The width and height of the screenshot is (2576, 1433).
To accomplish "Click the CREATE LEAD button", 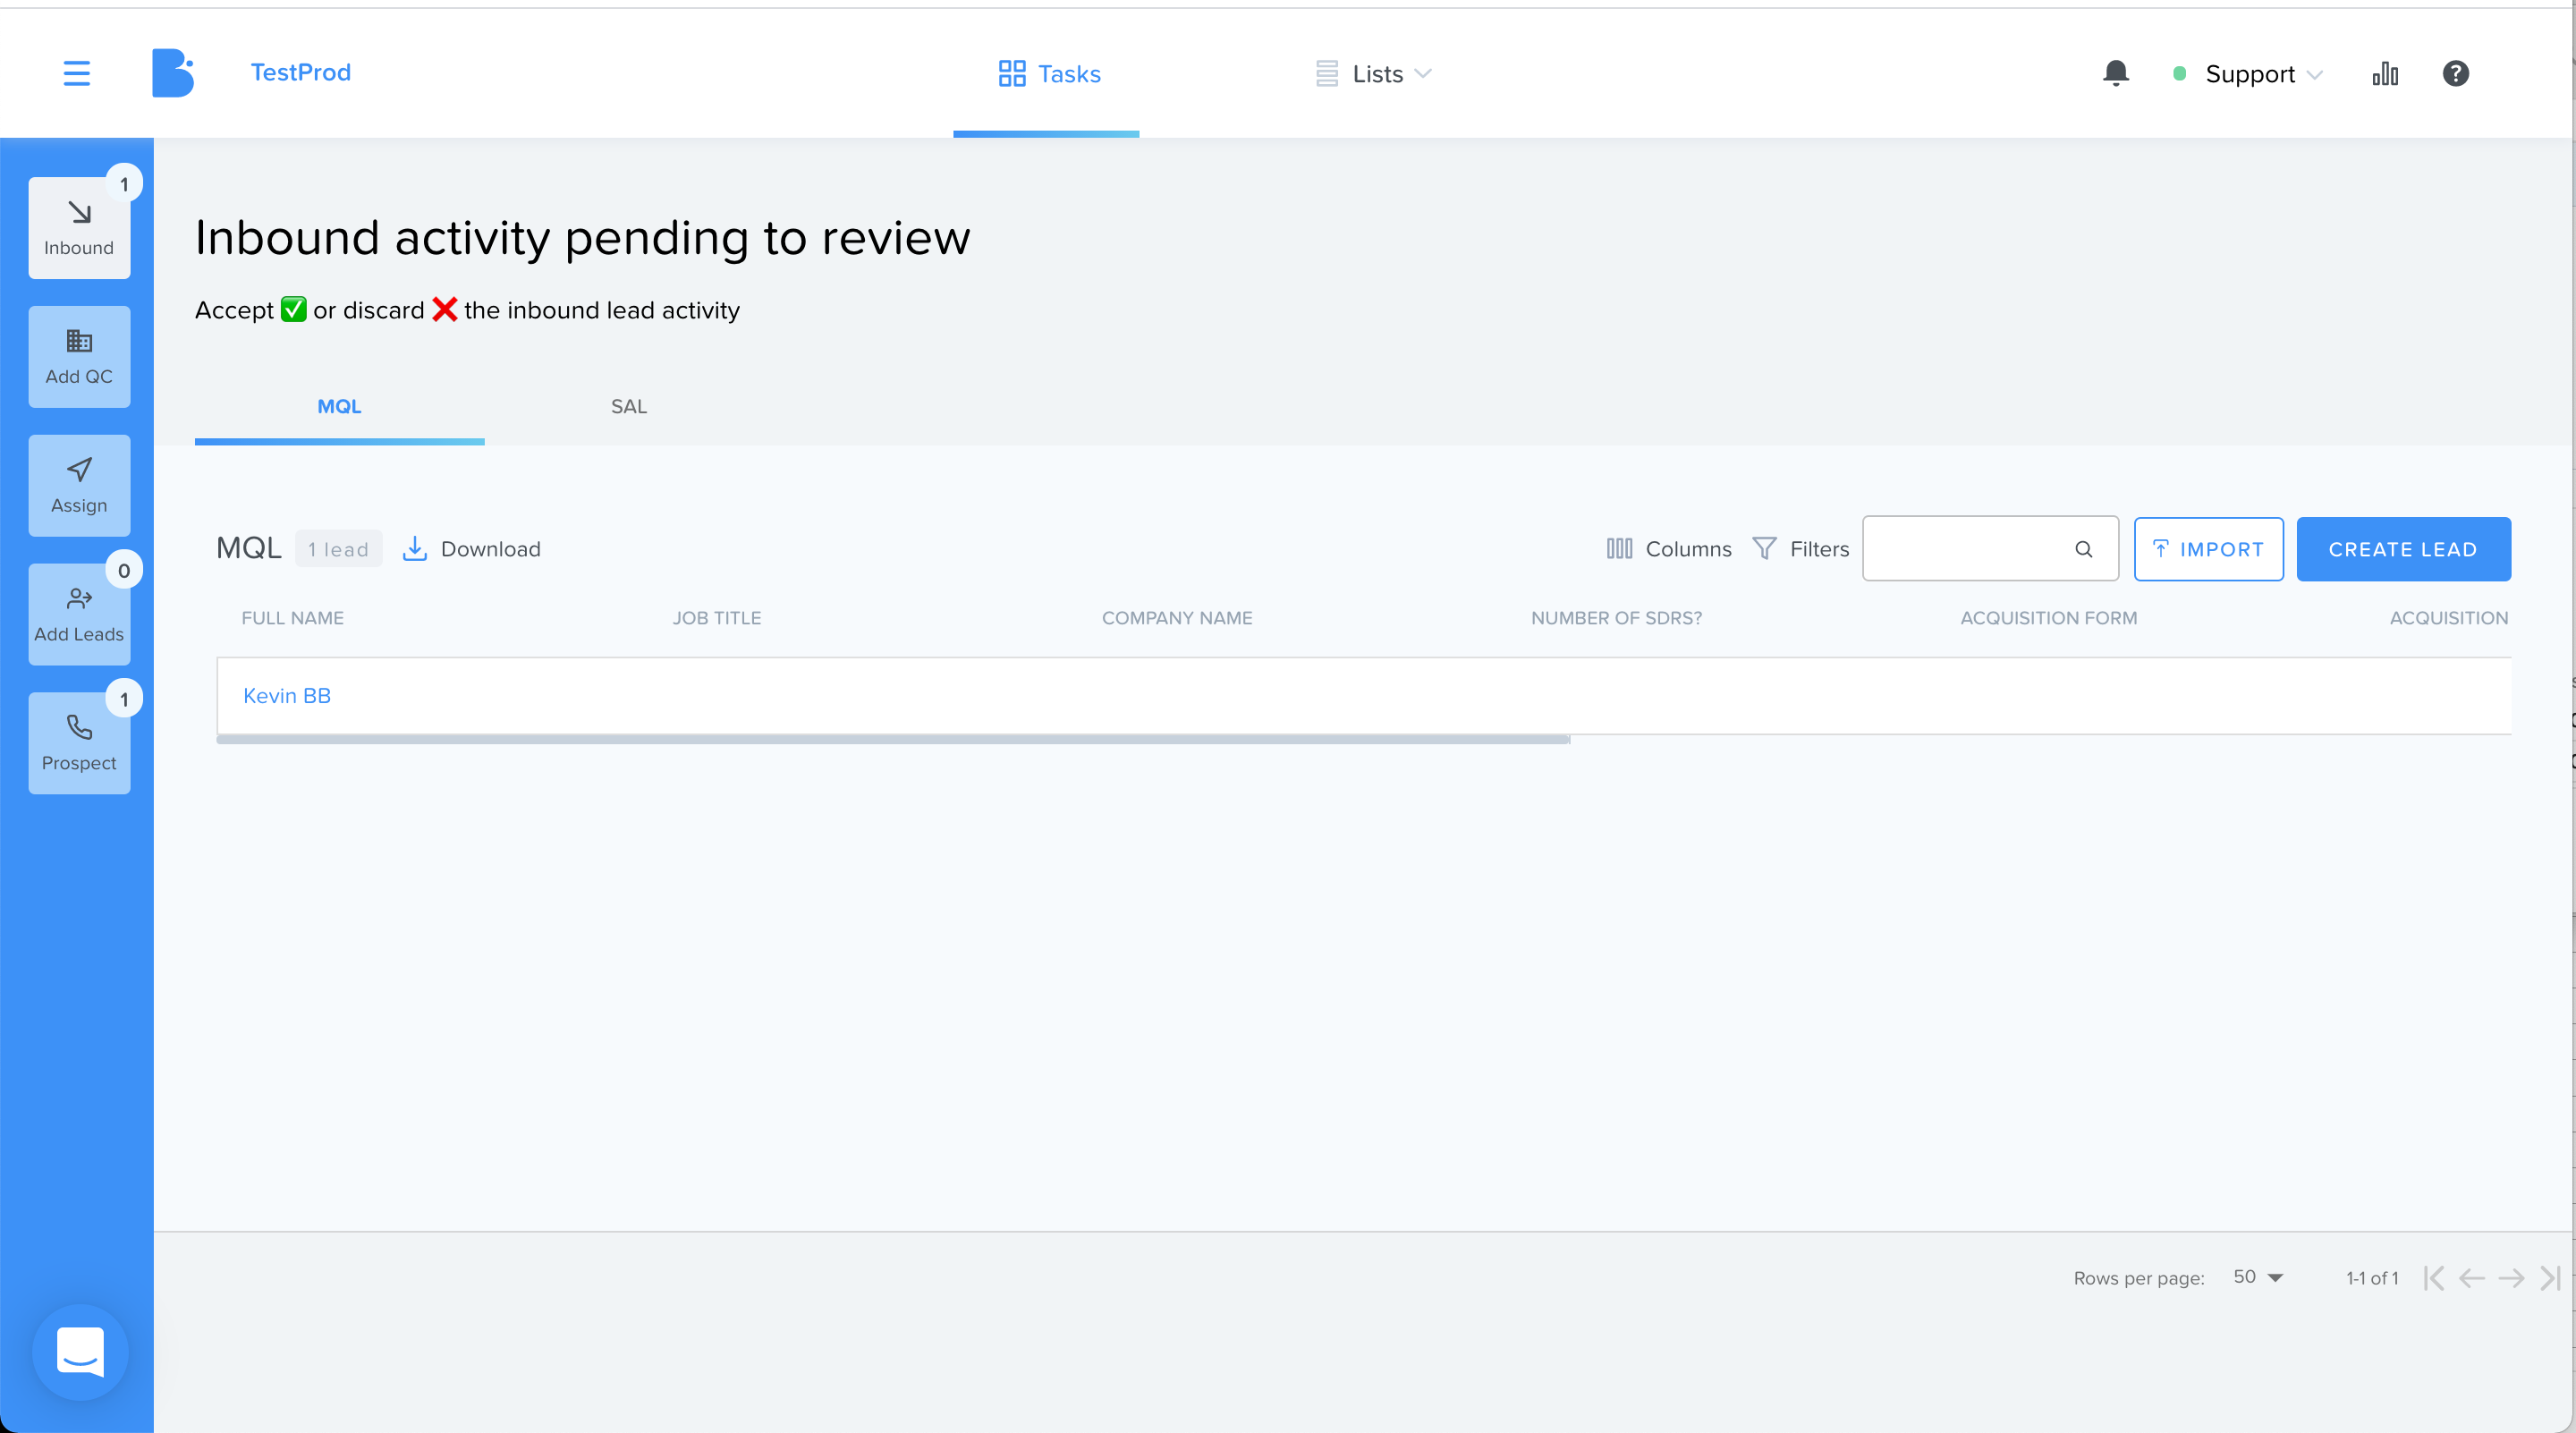I will click(x=2403, y=549).
